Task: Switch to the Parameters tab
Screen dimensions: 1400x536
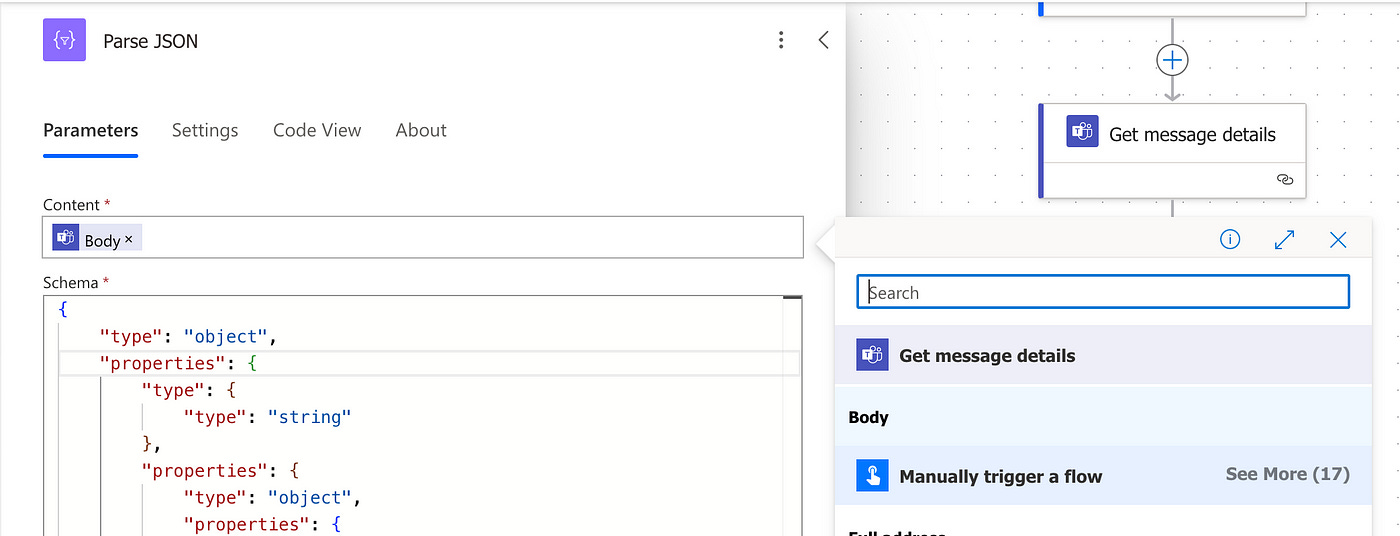Action: pyautogui.click(x=91, y=130)
